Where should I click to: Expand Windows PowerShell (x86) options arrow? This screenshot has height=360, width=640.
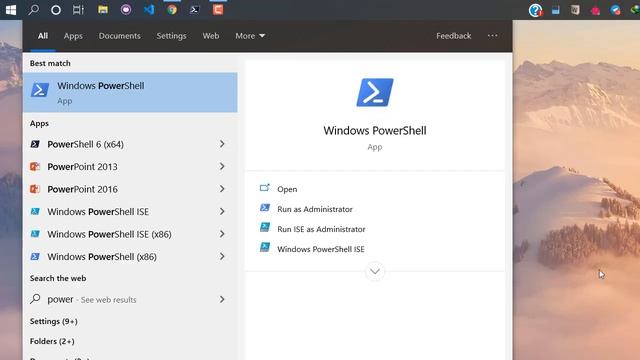(222, 256)
